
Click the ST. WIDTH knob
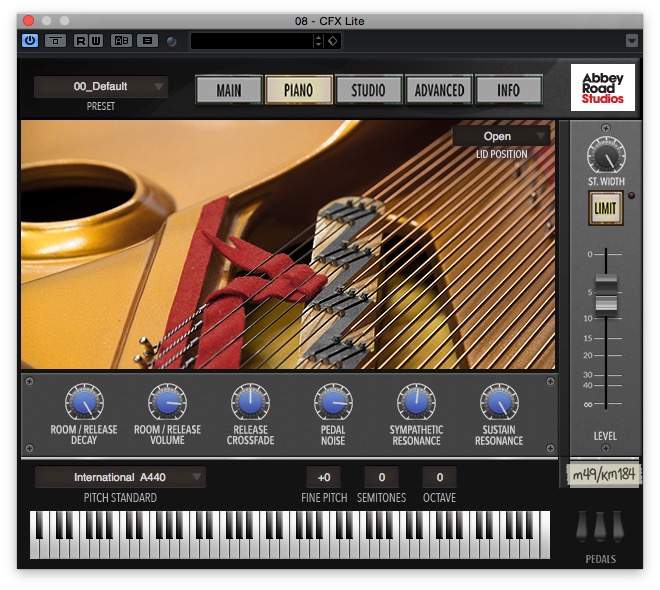coord(606,155)
